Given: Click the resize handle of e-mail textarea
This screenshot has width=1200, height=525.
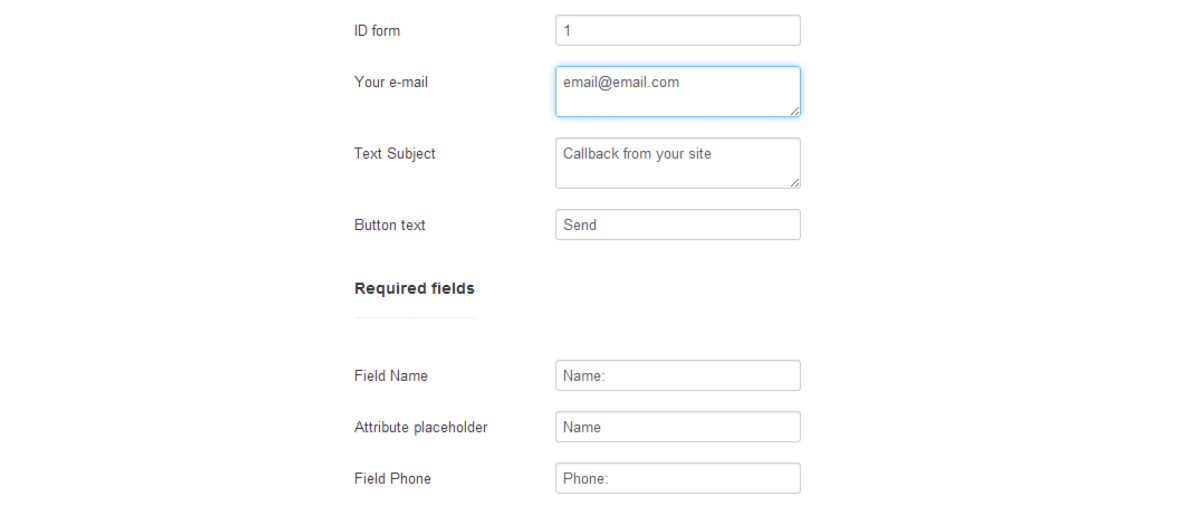Looking at the screenshot, I should (795, 111).
